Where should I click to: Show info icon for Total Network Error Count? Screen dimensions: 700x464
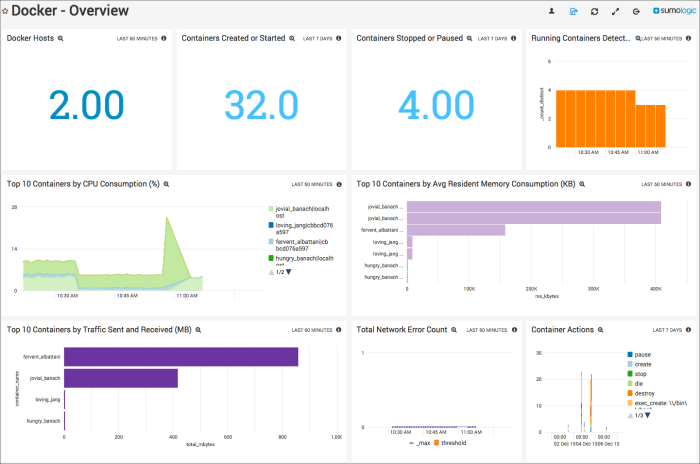coord(514,329)
